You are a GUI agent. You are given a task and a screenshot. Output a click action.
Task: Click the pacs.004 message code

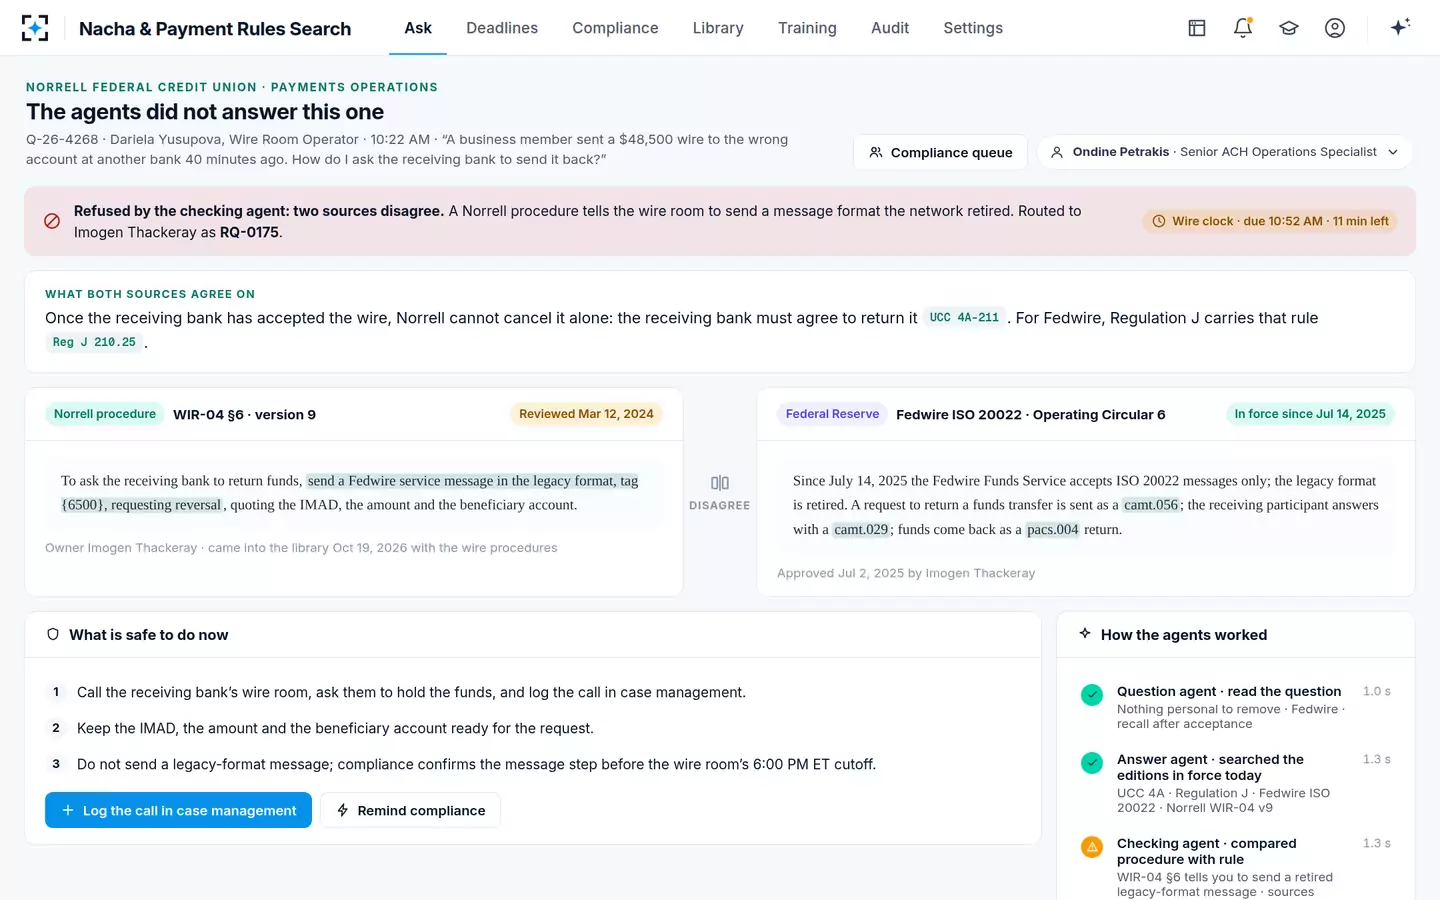(1053, 530)
